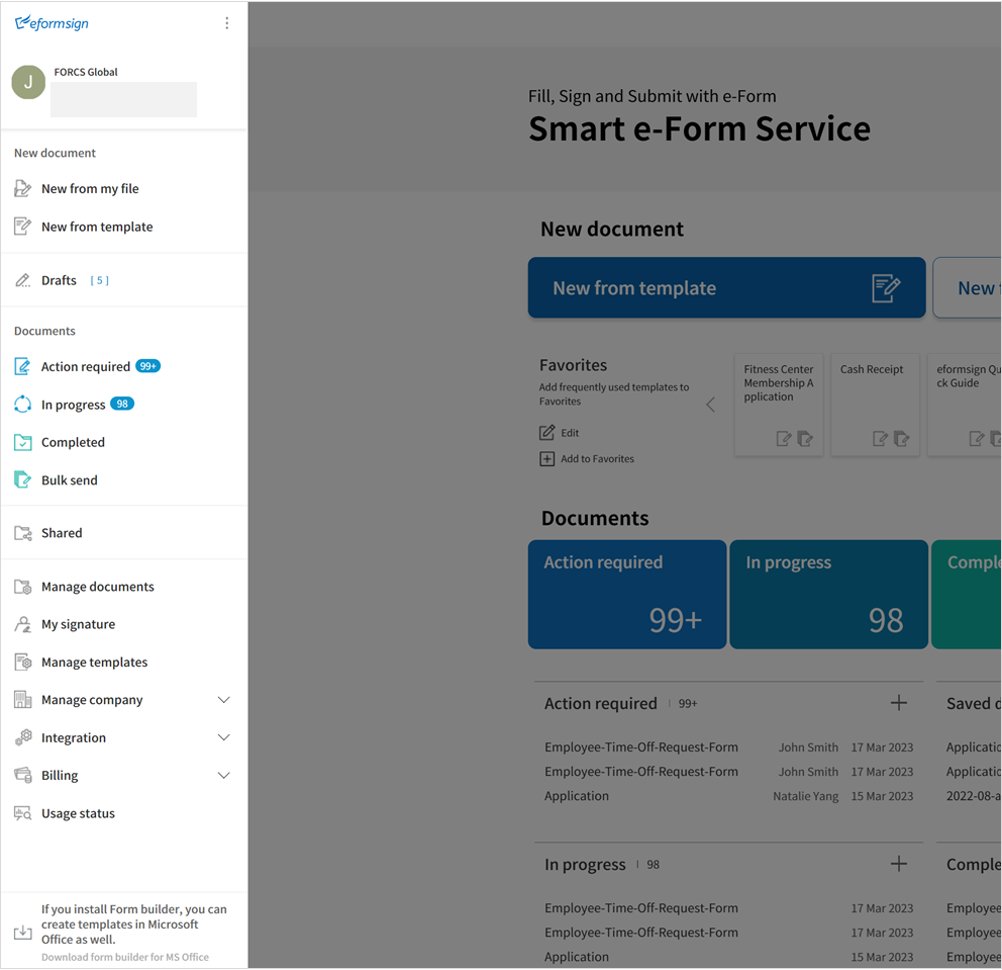Click the FORCS Global company name

click(x=86, y=72)
